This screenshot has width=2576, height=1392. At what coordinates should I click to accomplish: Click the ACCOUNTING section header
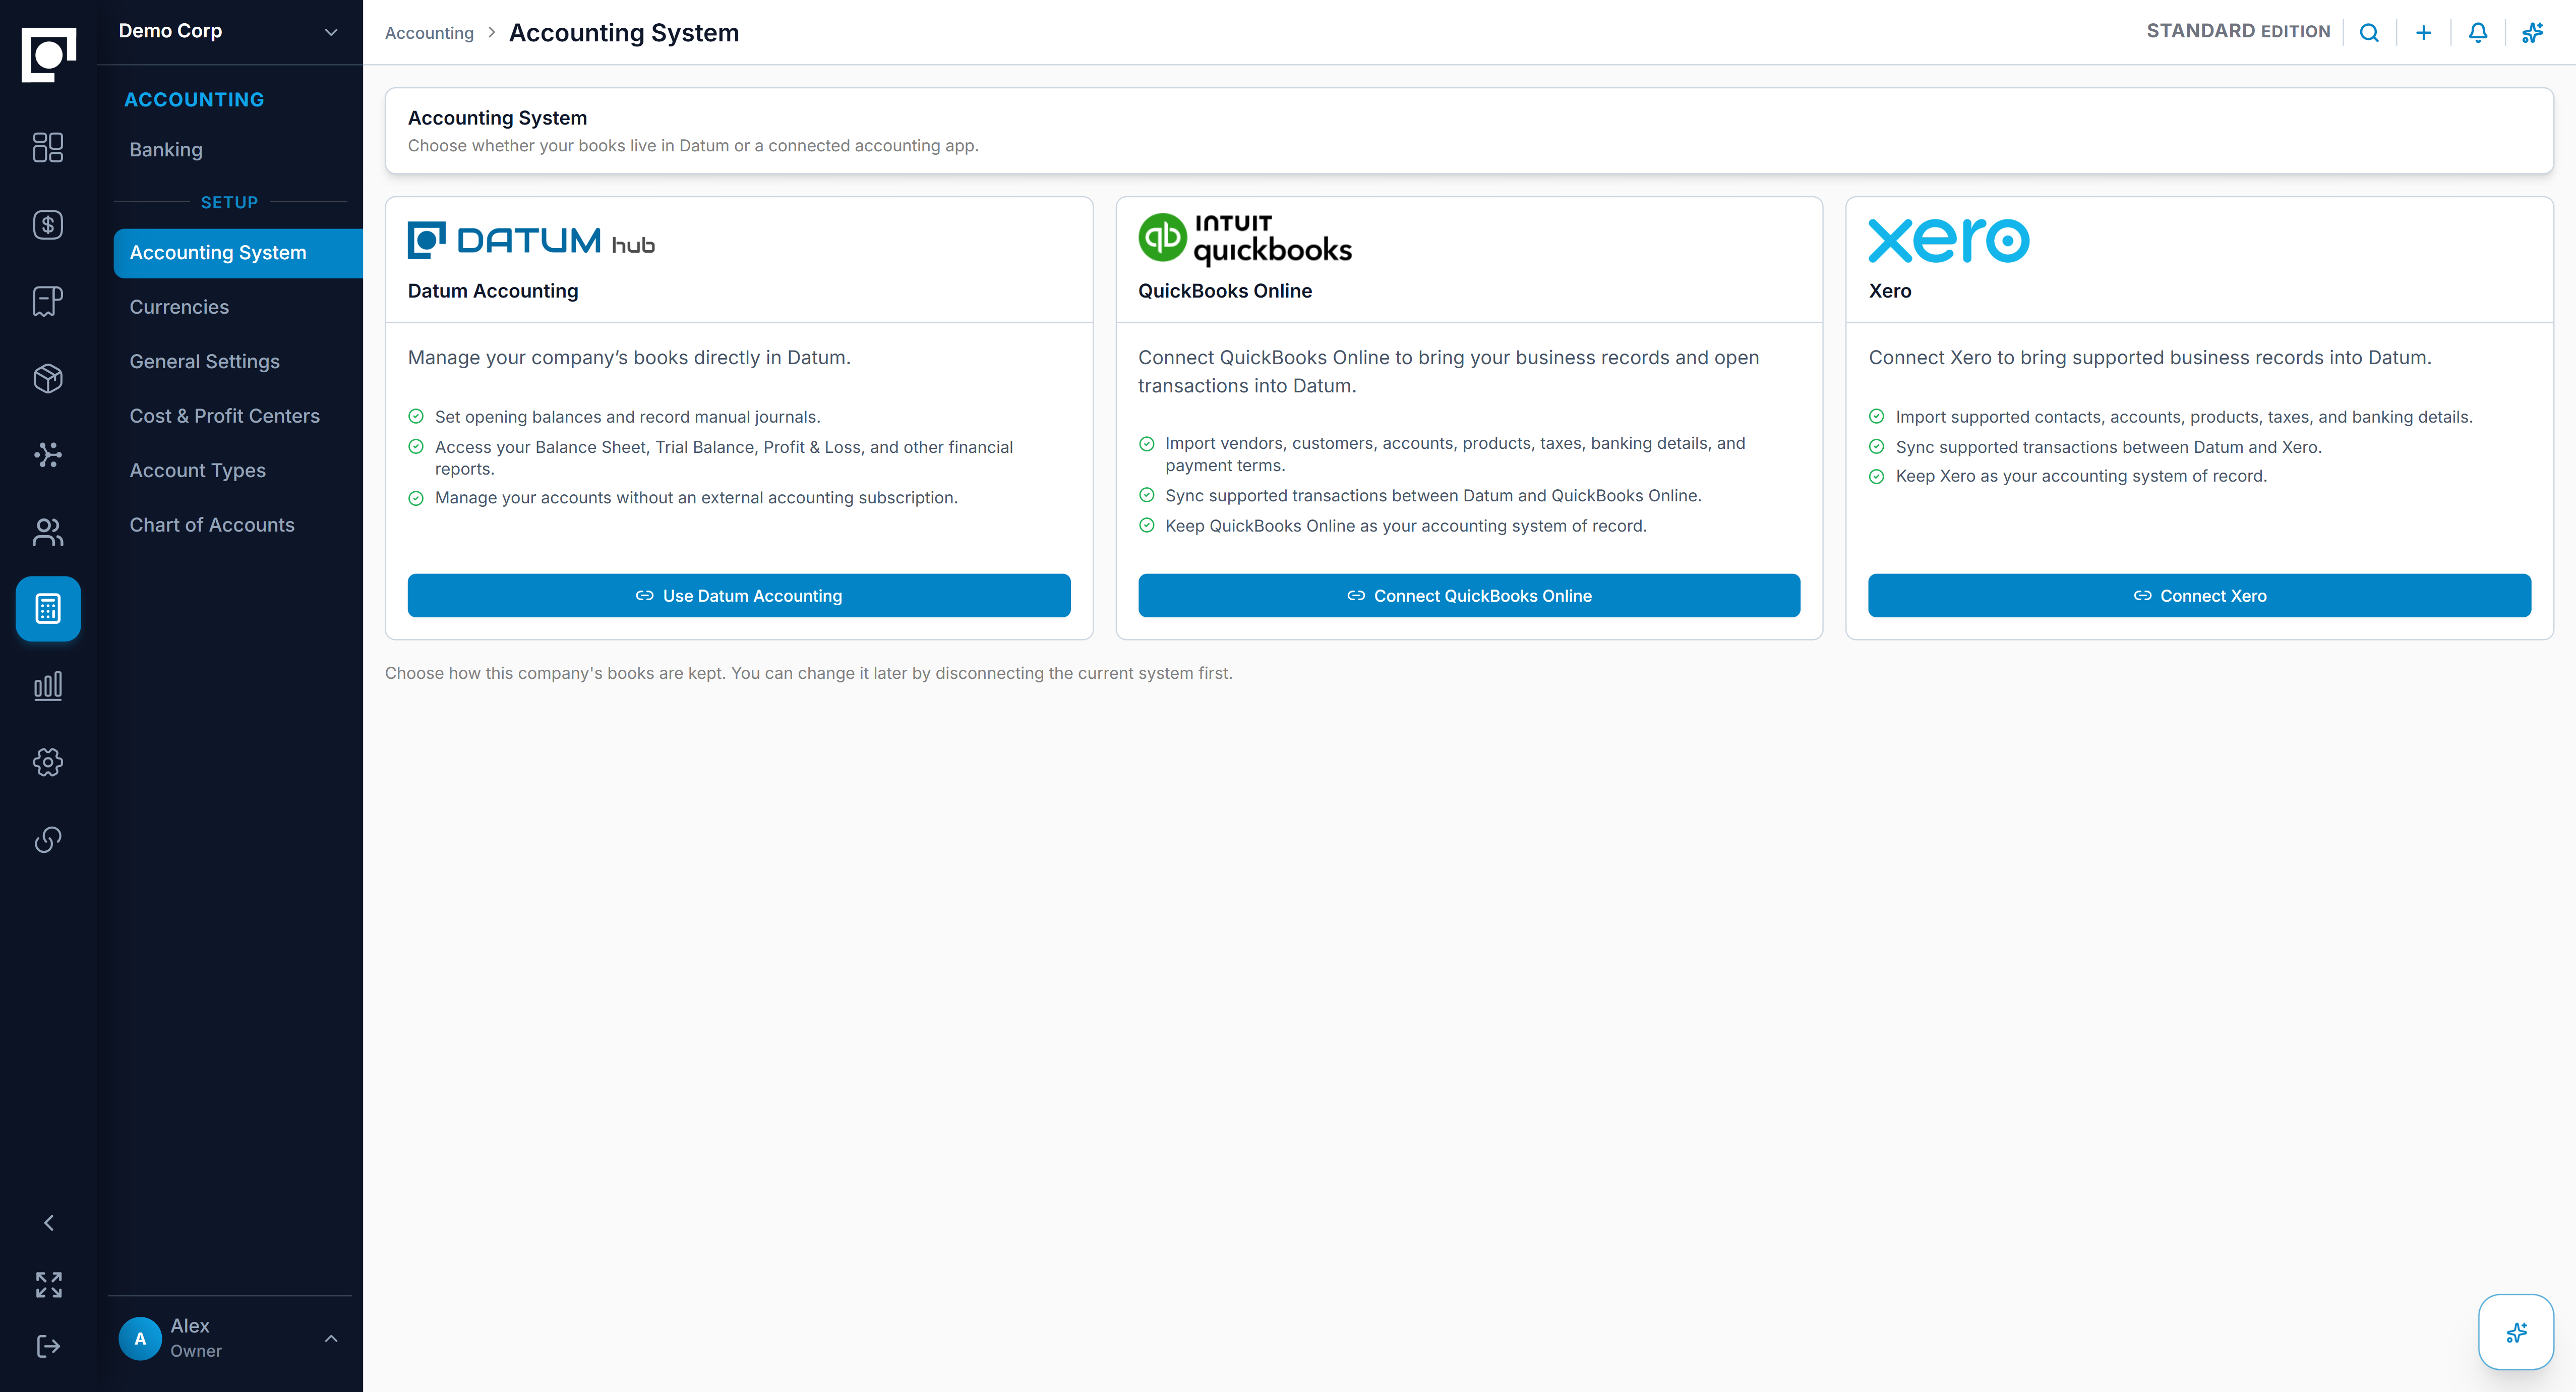point(194,100)
